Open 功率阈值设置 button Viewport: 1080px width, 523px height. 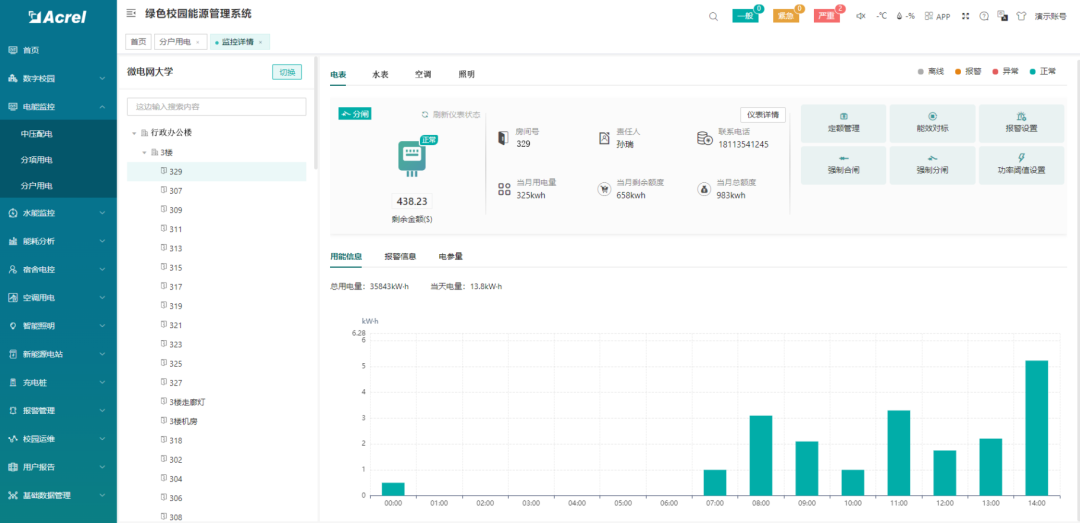tap(1021, 165)
